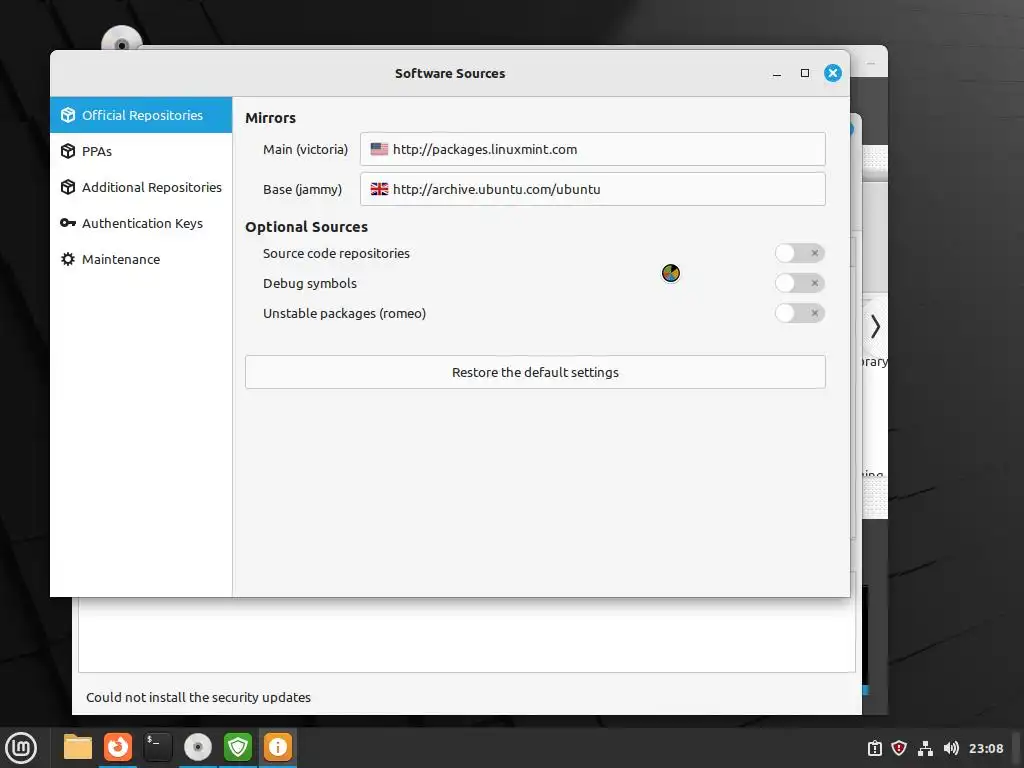Click the Authentication Keys key icon
Screen dimensions: 1024x768
(68, 223)
